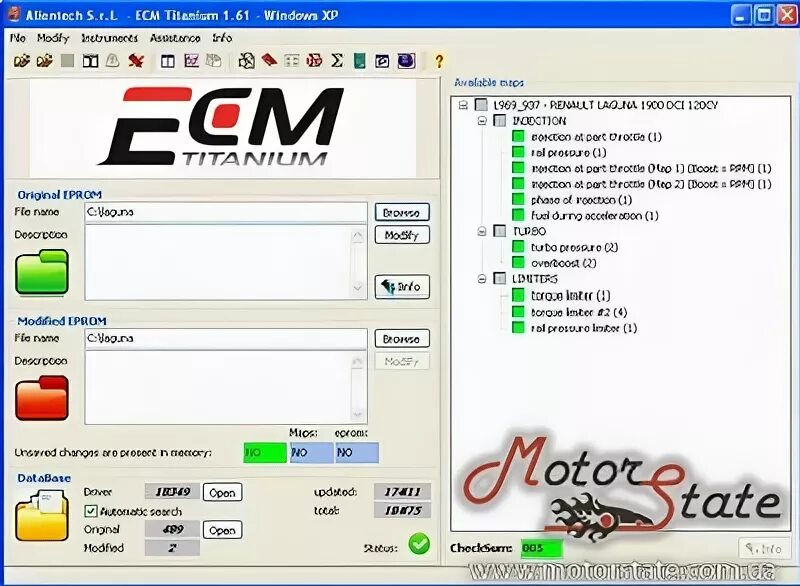Toggle the rail pressure (1) green checkbox

518,152
